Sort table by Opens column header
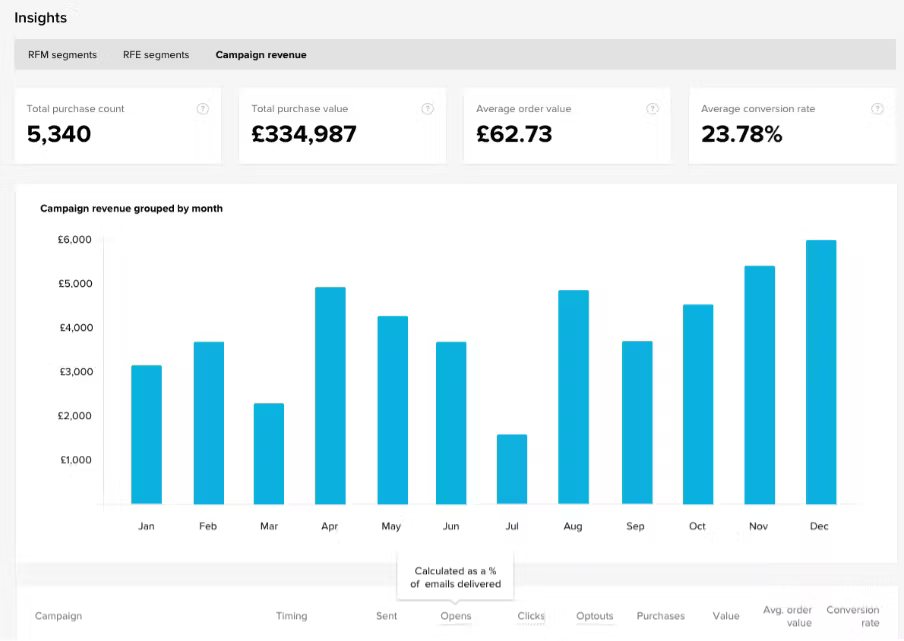This screenshot has width=904, height=641. point(455,616)
